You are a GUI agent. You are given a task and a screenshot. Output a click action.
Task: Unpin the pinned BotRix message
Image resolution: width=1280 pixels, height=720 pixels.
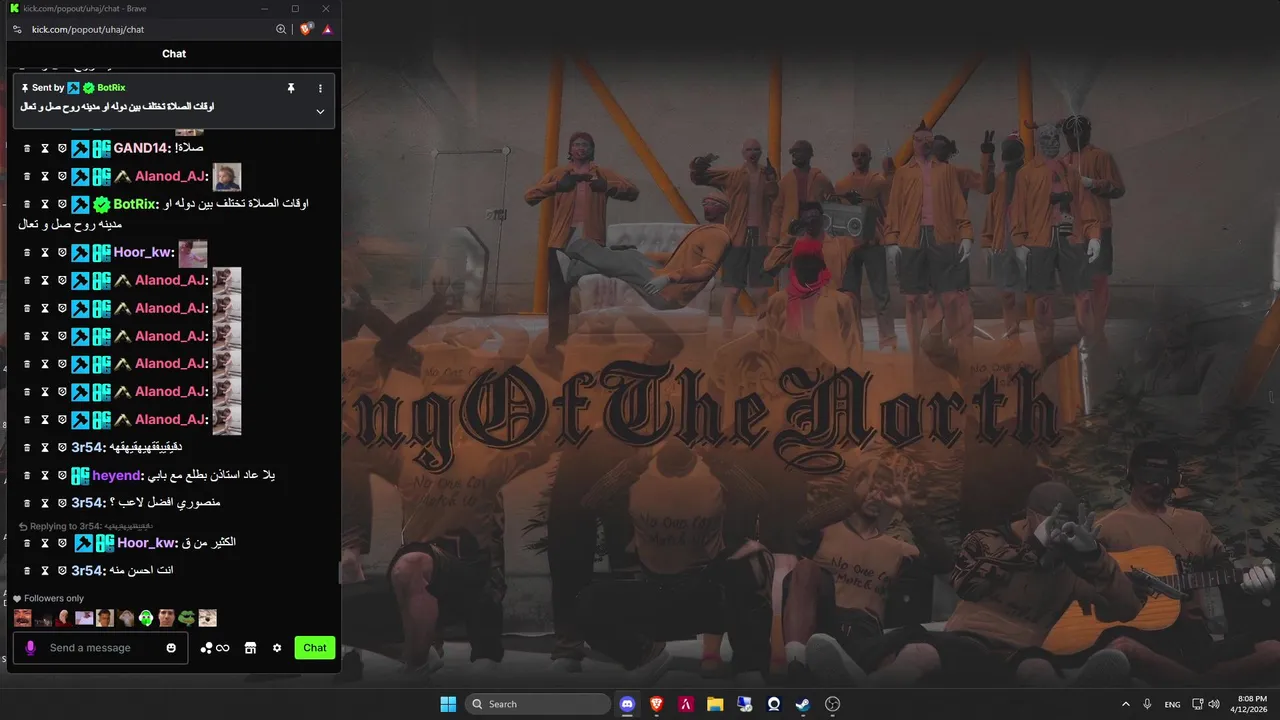pos(291,88)
